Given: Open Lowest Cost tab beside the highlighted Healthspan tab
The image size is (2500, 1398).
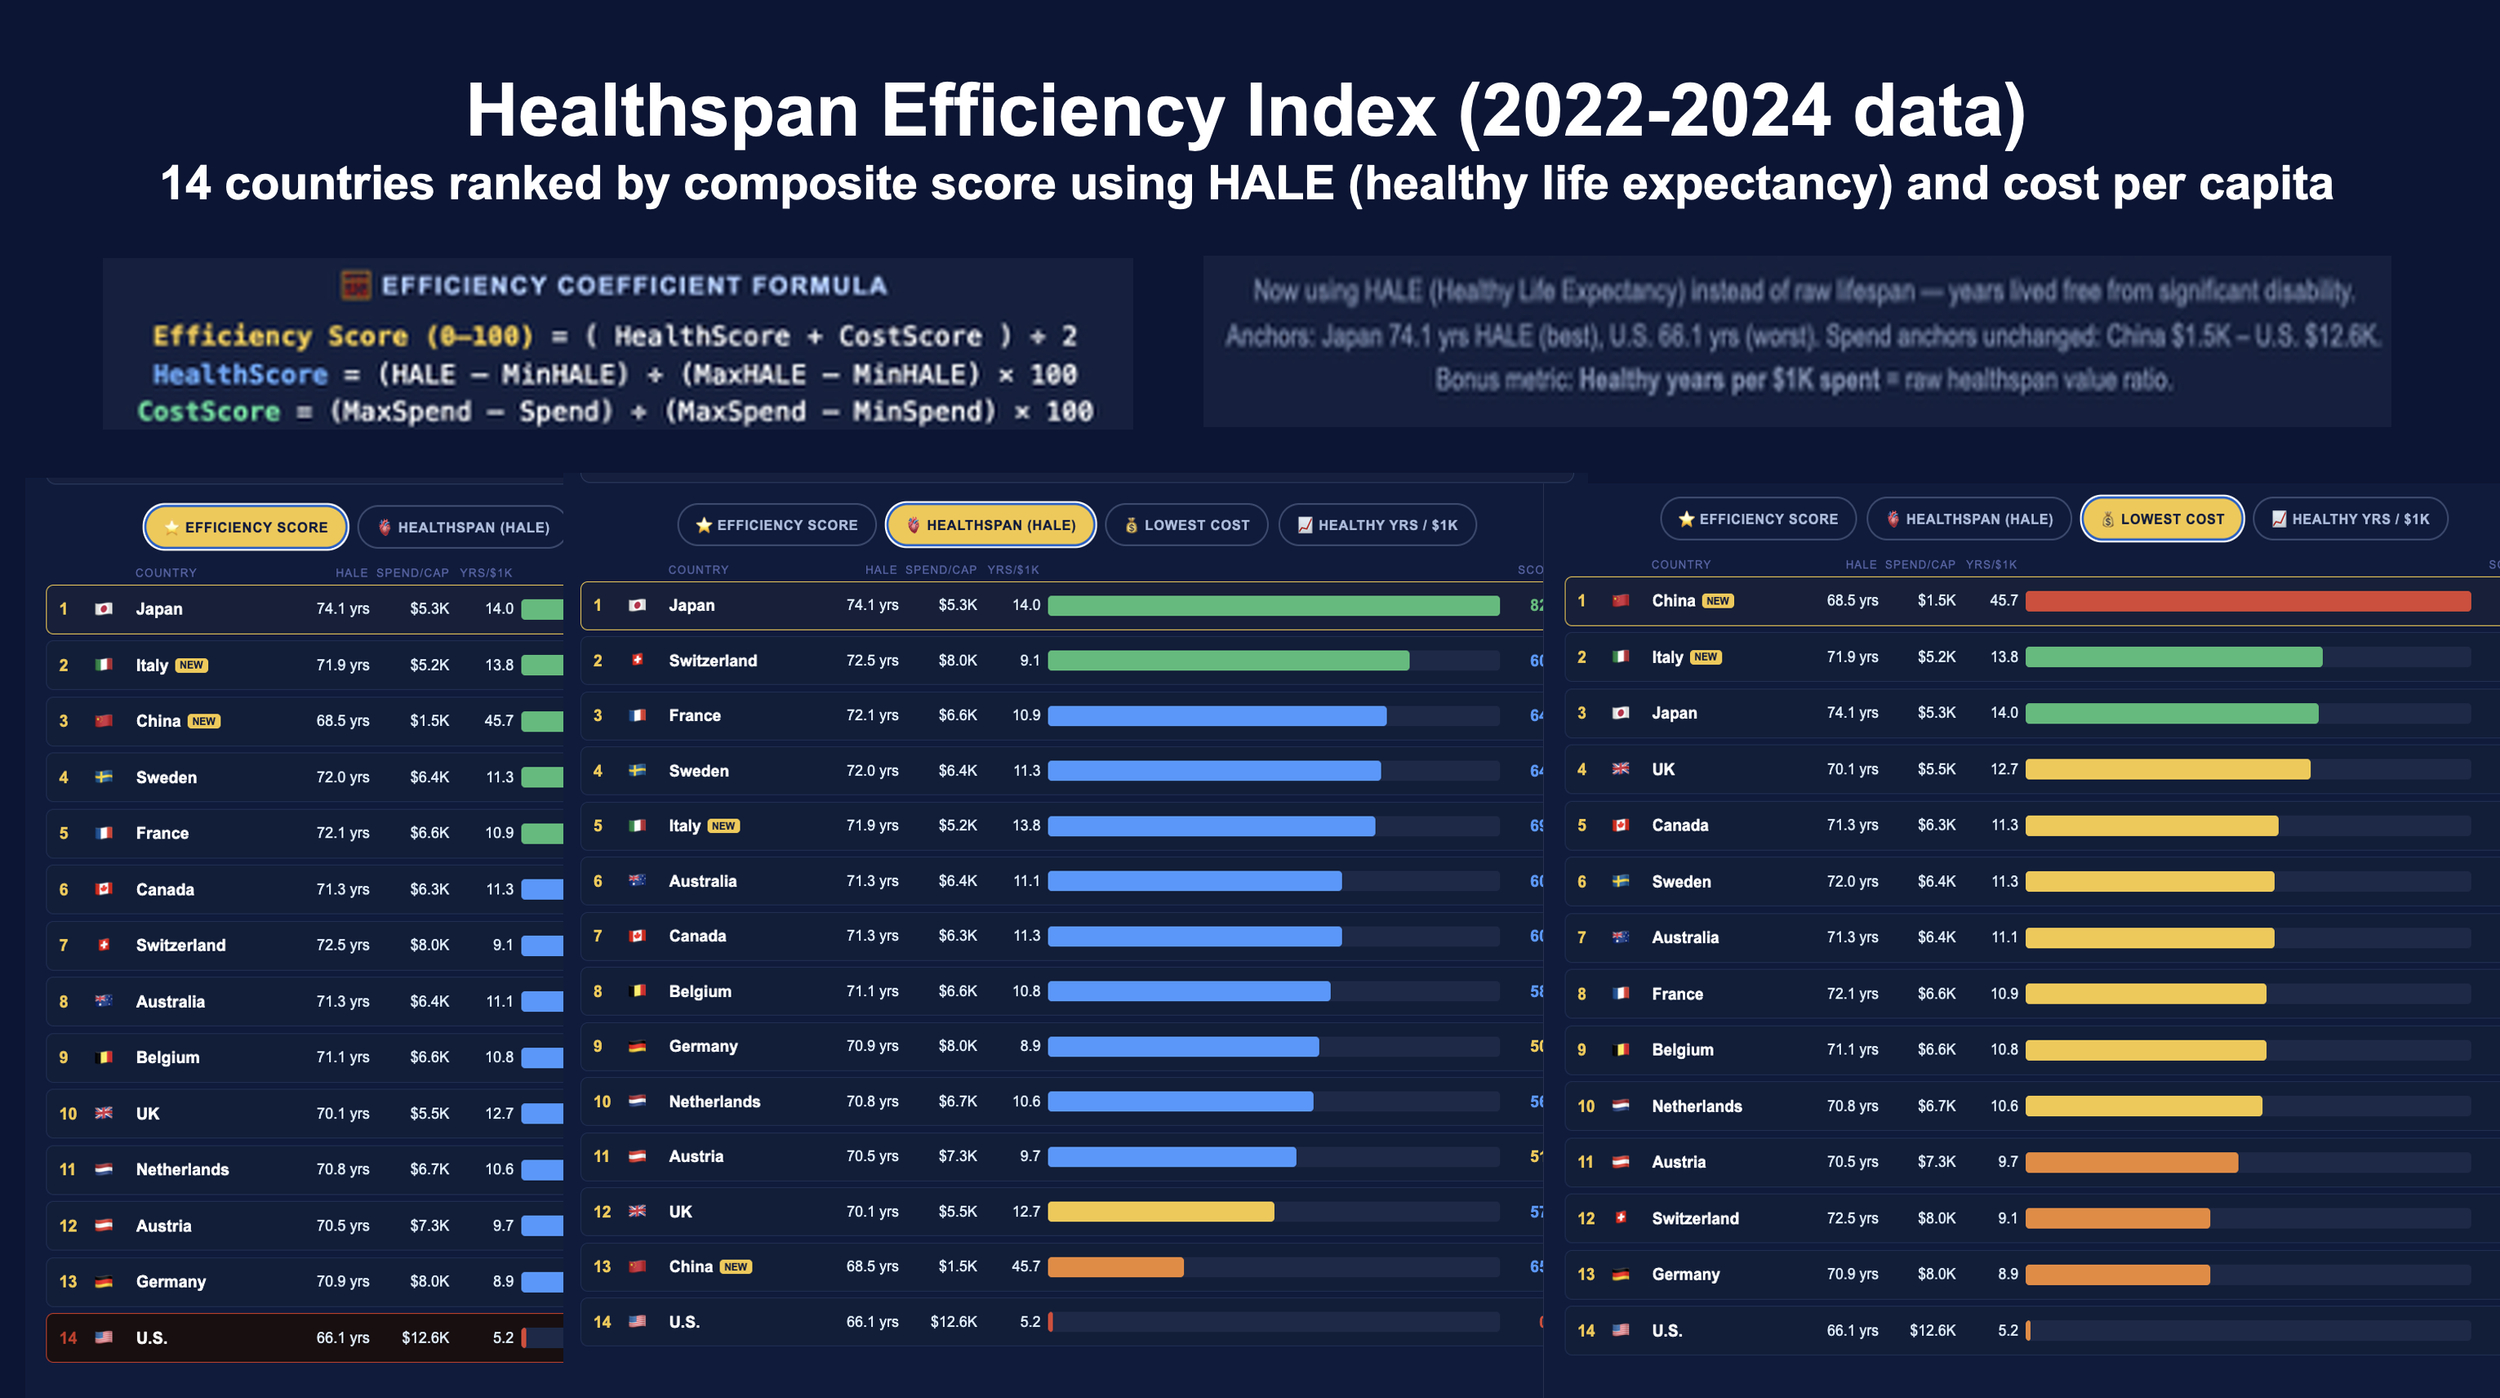Looking at the screenshot, I should [x=1187, y=525].
